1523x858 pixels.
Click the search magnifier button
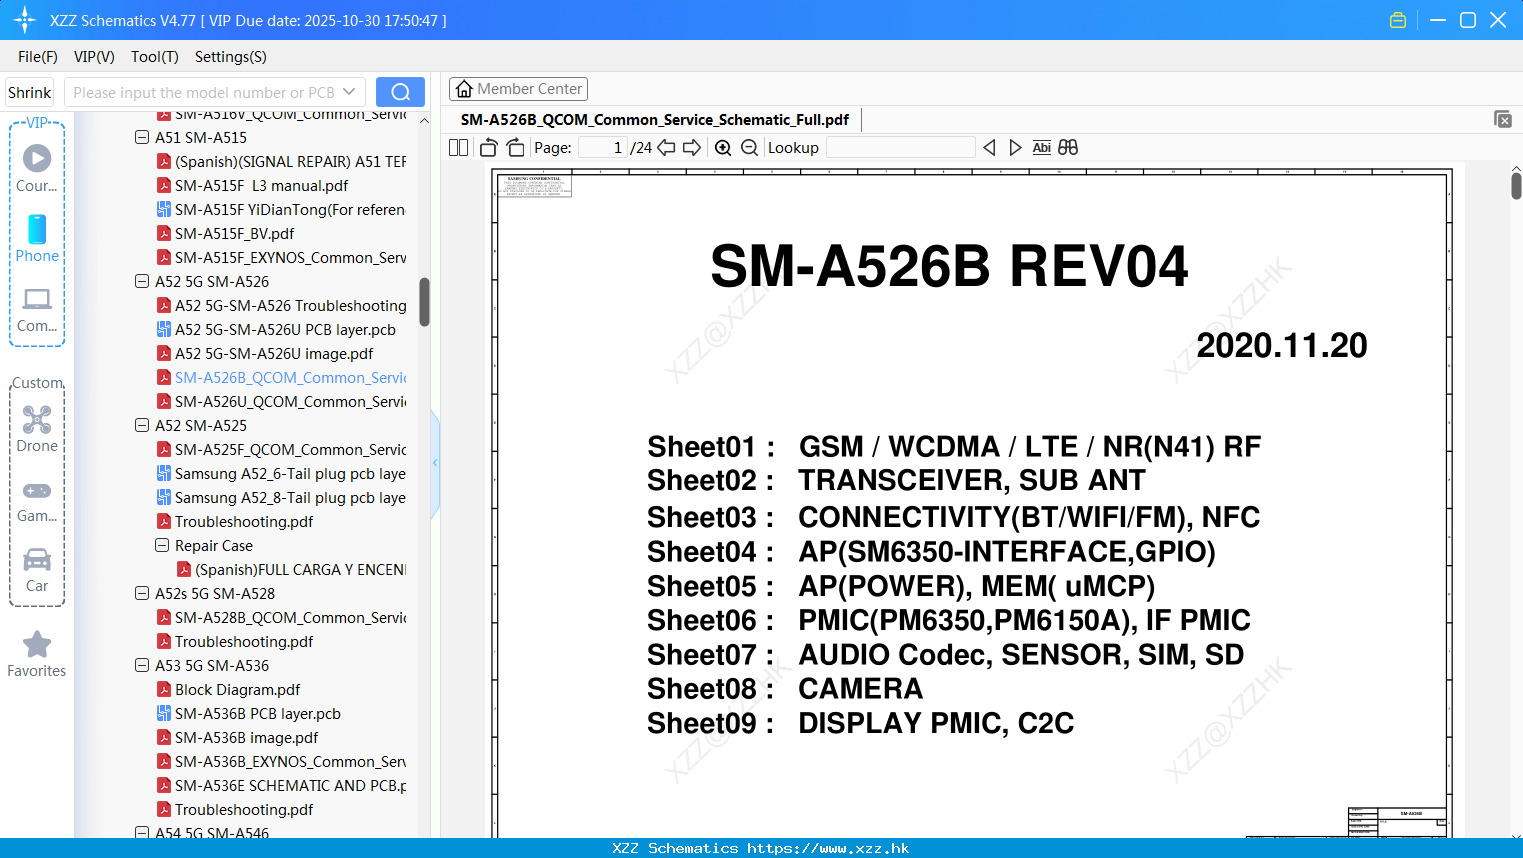400,92
